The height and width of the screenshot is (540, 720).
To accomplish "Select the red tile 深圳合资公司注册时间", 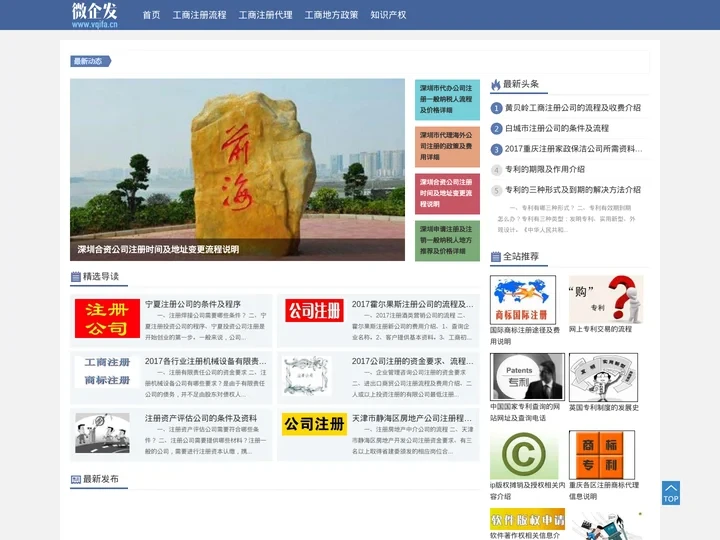I will [x=447, y=193].
